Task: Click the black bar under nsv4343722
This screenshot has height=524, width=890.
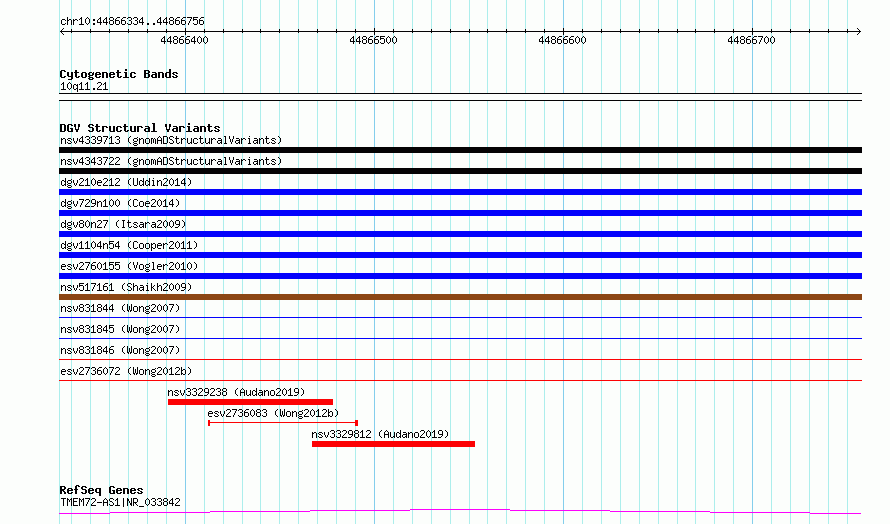Action: point(460,171)
